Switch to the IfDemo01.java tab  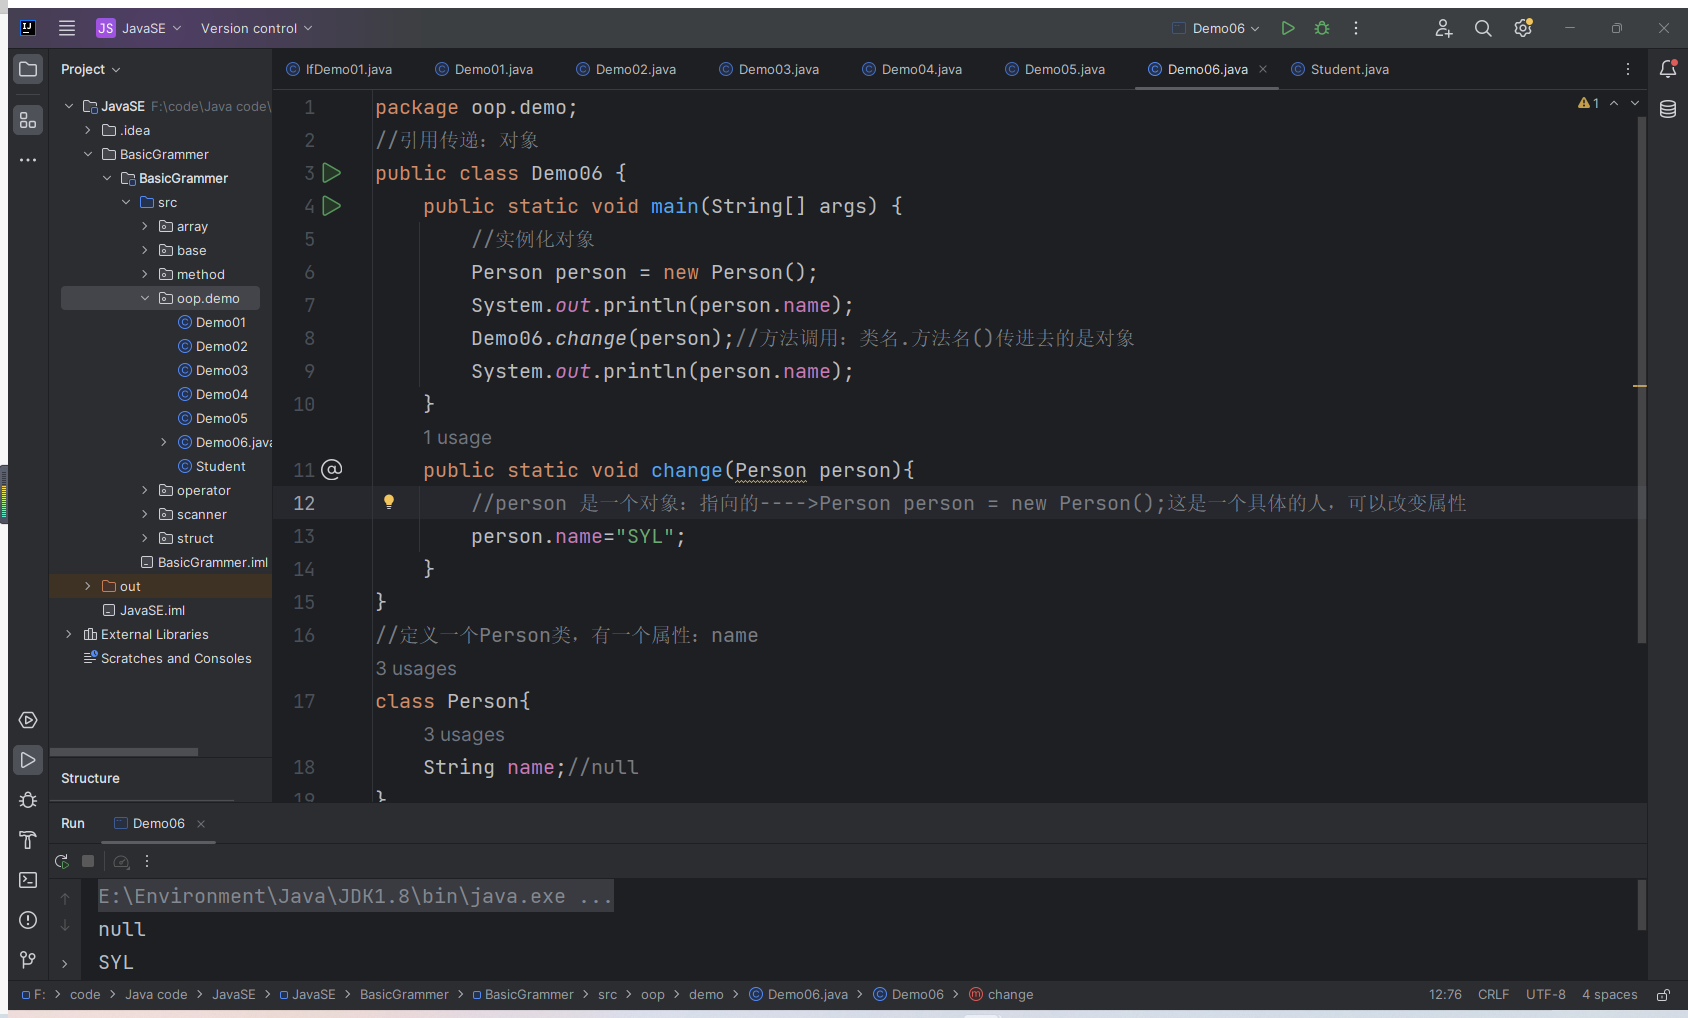339,69
